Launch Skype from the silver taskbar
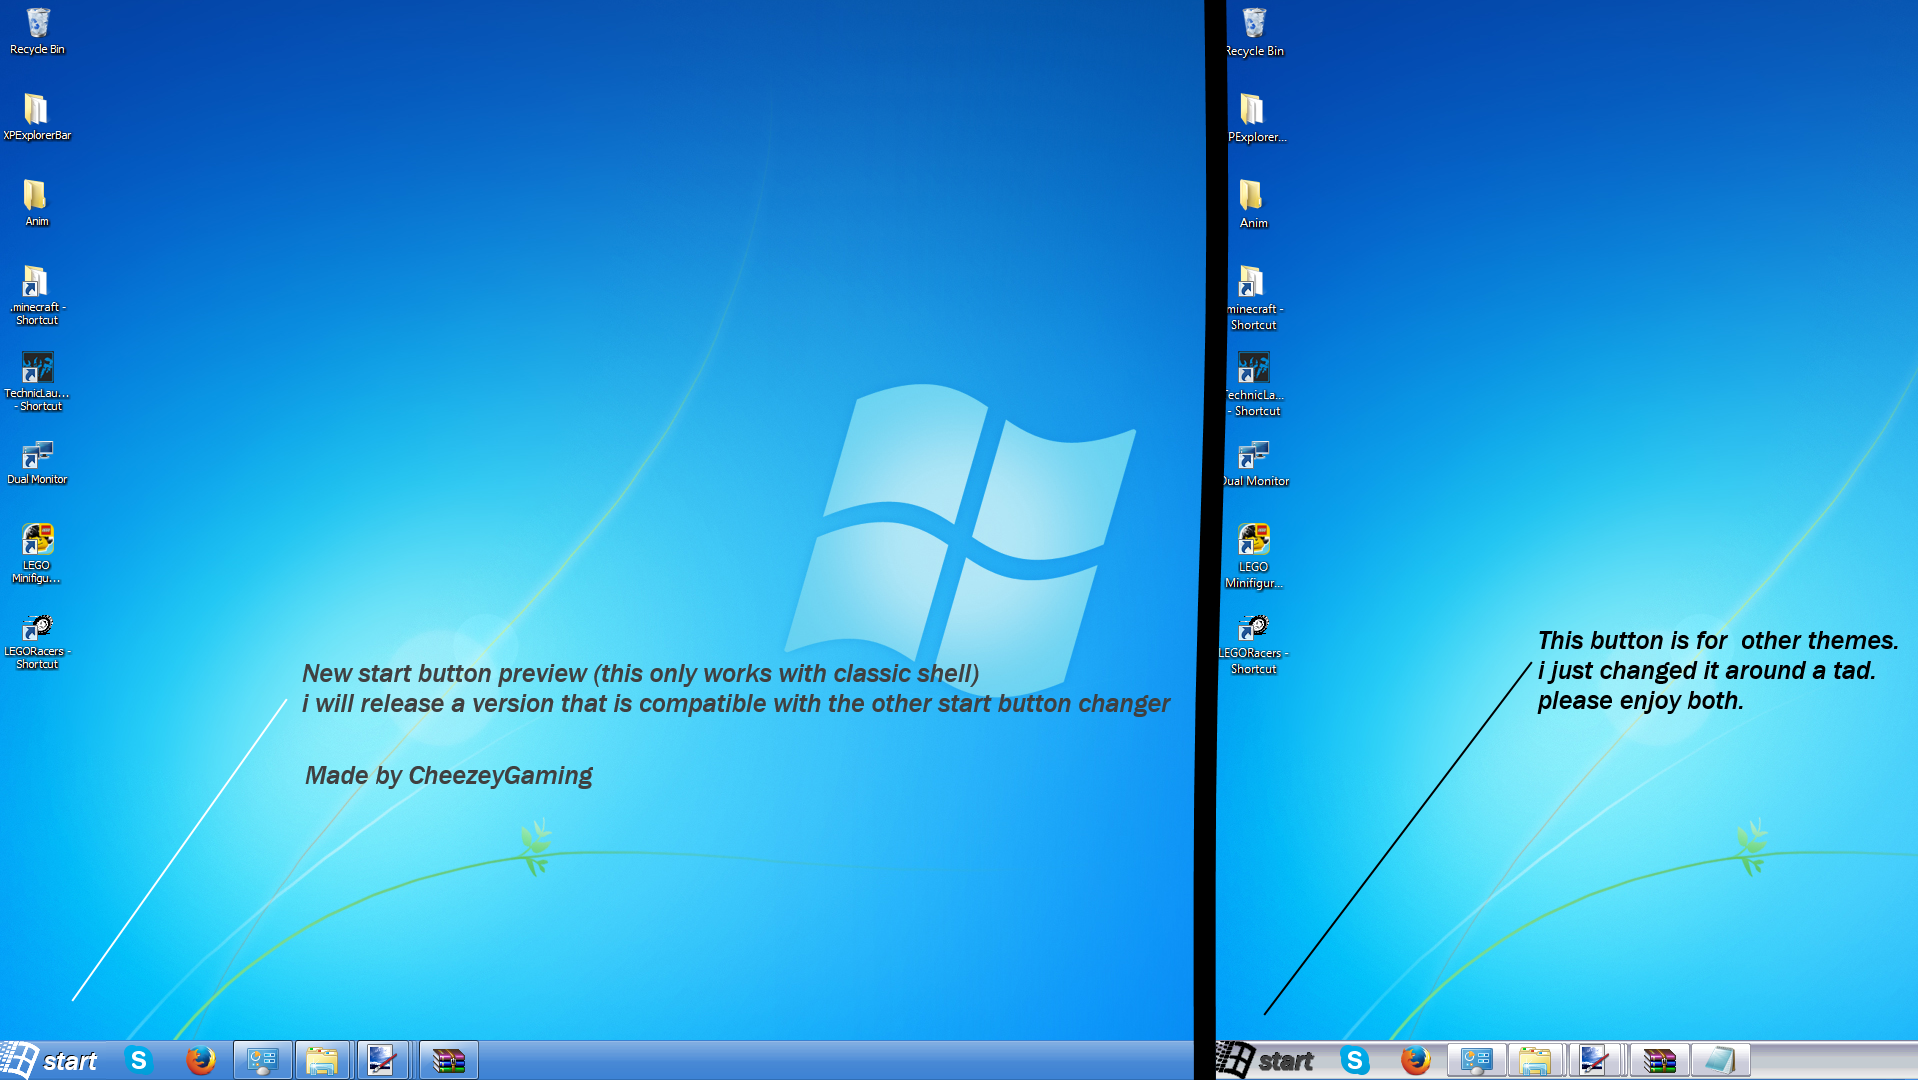Image resolution: width=1918 pixels, height=1080 pixels. coord(1355,1060)
